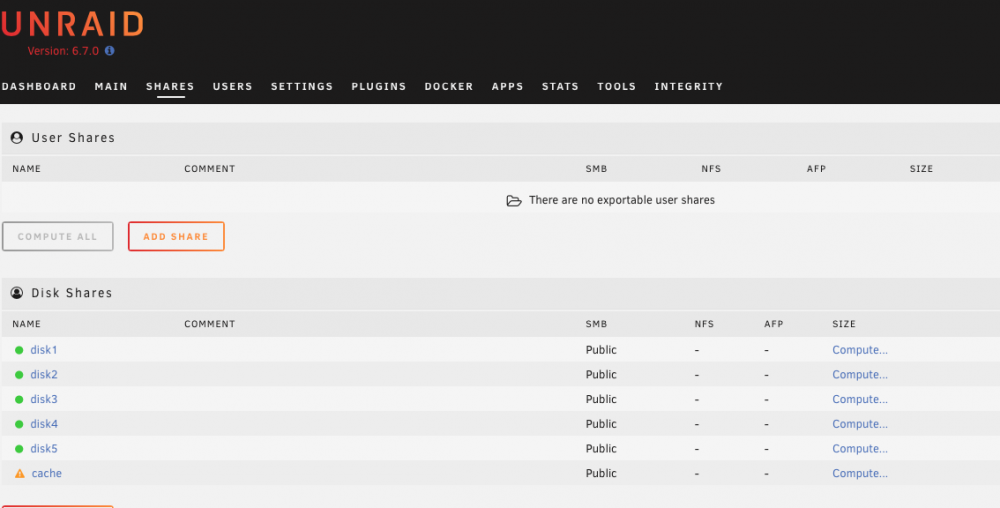View the Stats tab
The height and width of the screenshot is (508, 1000).
561,86
